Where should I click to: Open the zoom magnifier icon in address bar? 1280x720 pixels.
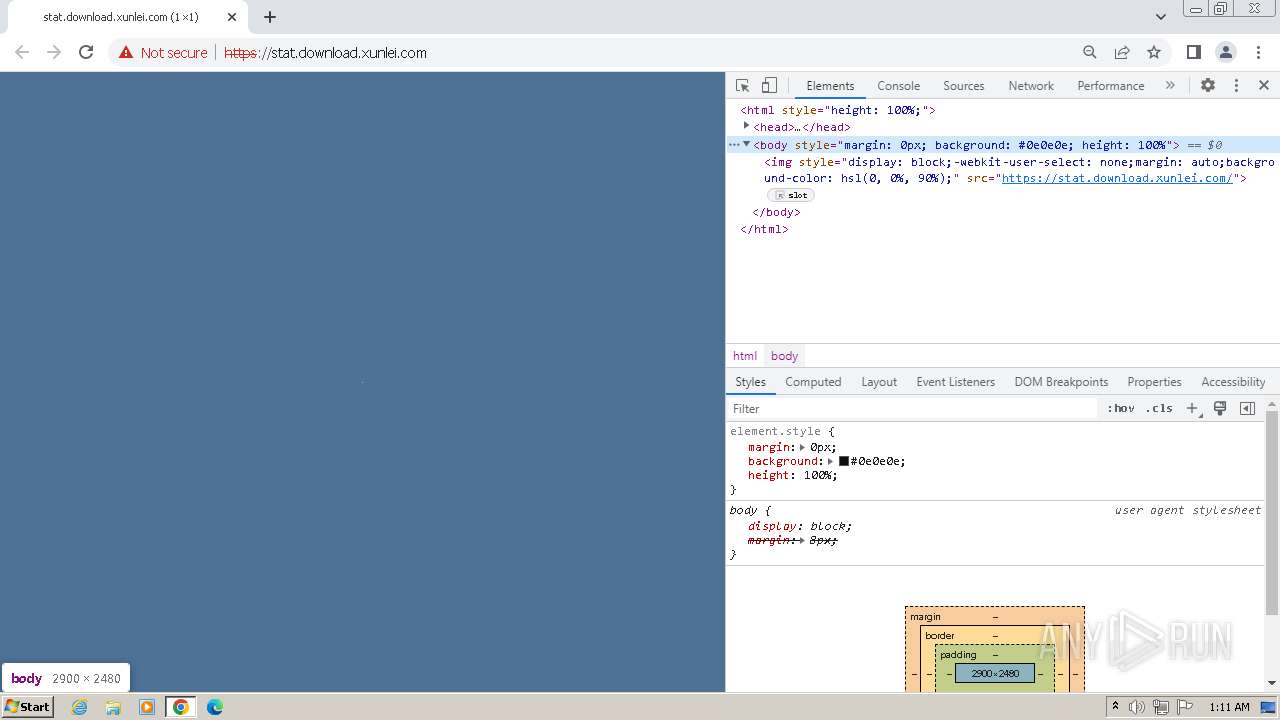pyautogui.click(x=1090, y=52)
